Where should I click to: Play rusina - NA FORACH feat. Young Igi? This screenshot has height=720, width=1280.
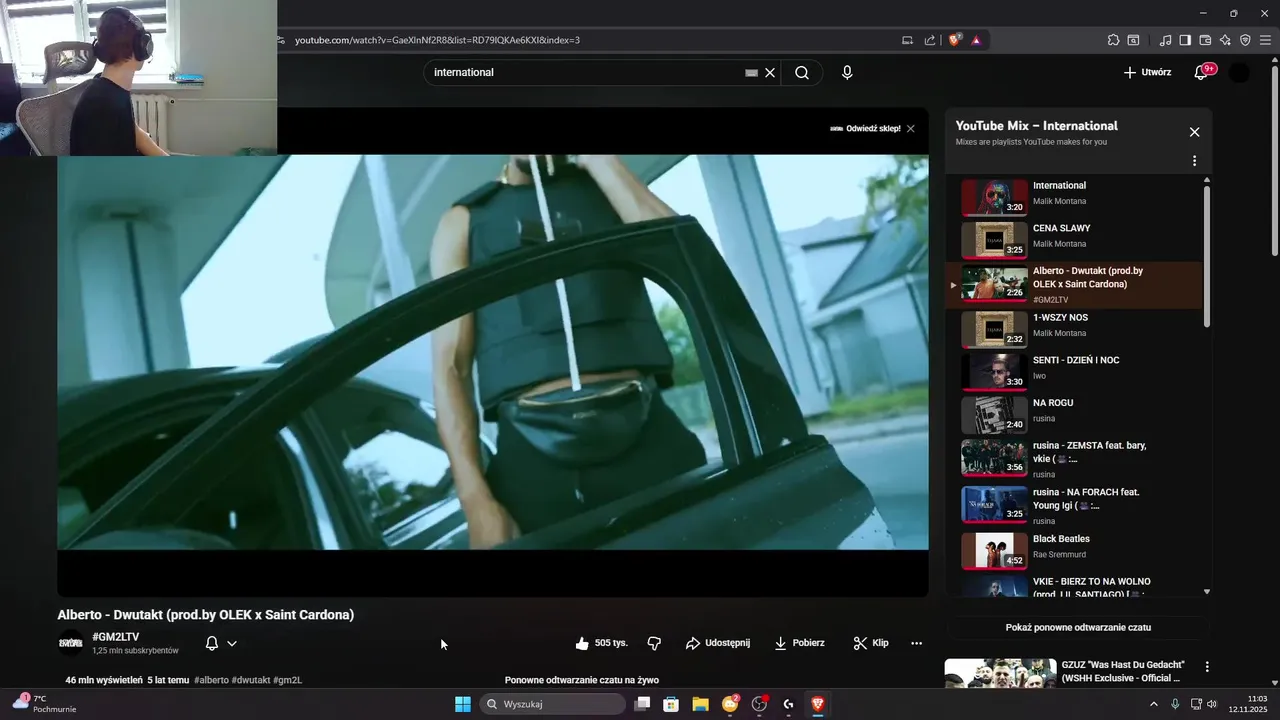click(1072, 505)
